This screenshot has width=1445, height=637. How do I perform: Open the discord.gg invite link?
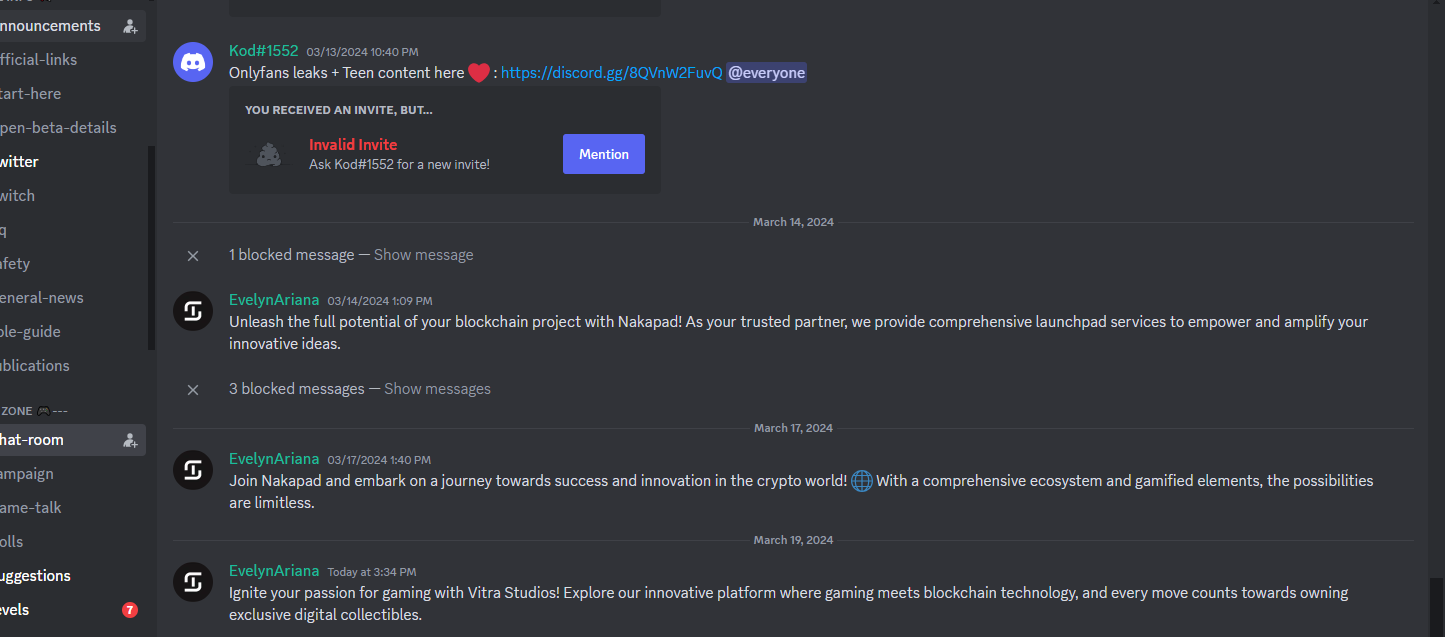coord(612,73)
